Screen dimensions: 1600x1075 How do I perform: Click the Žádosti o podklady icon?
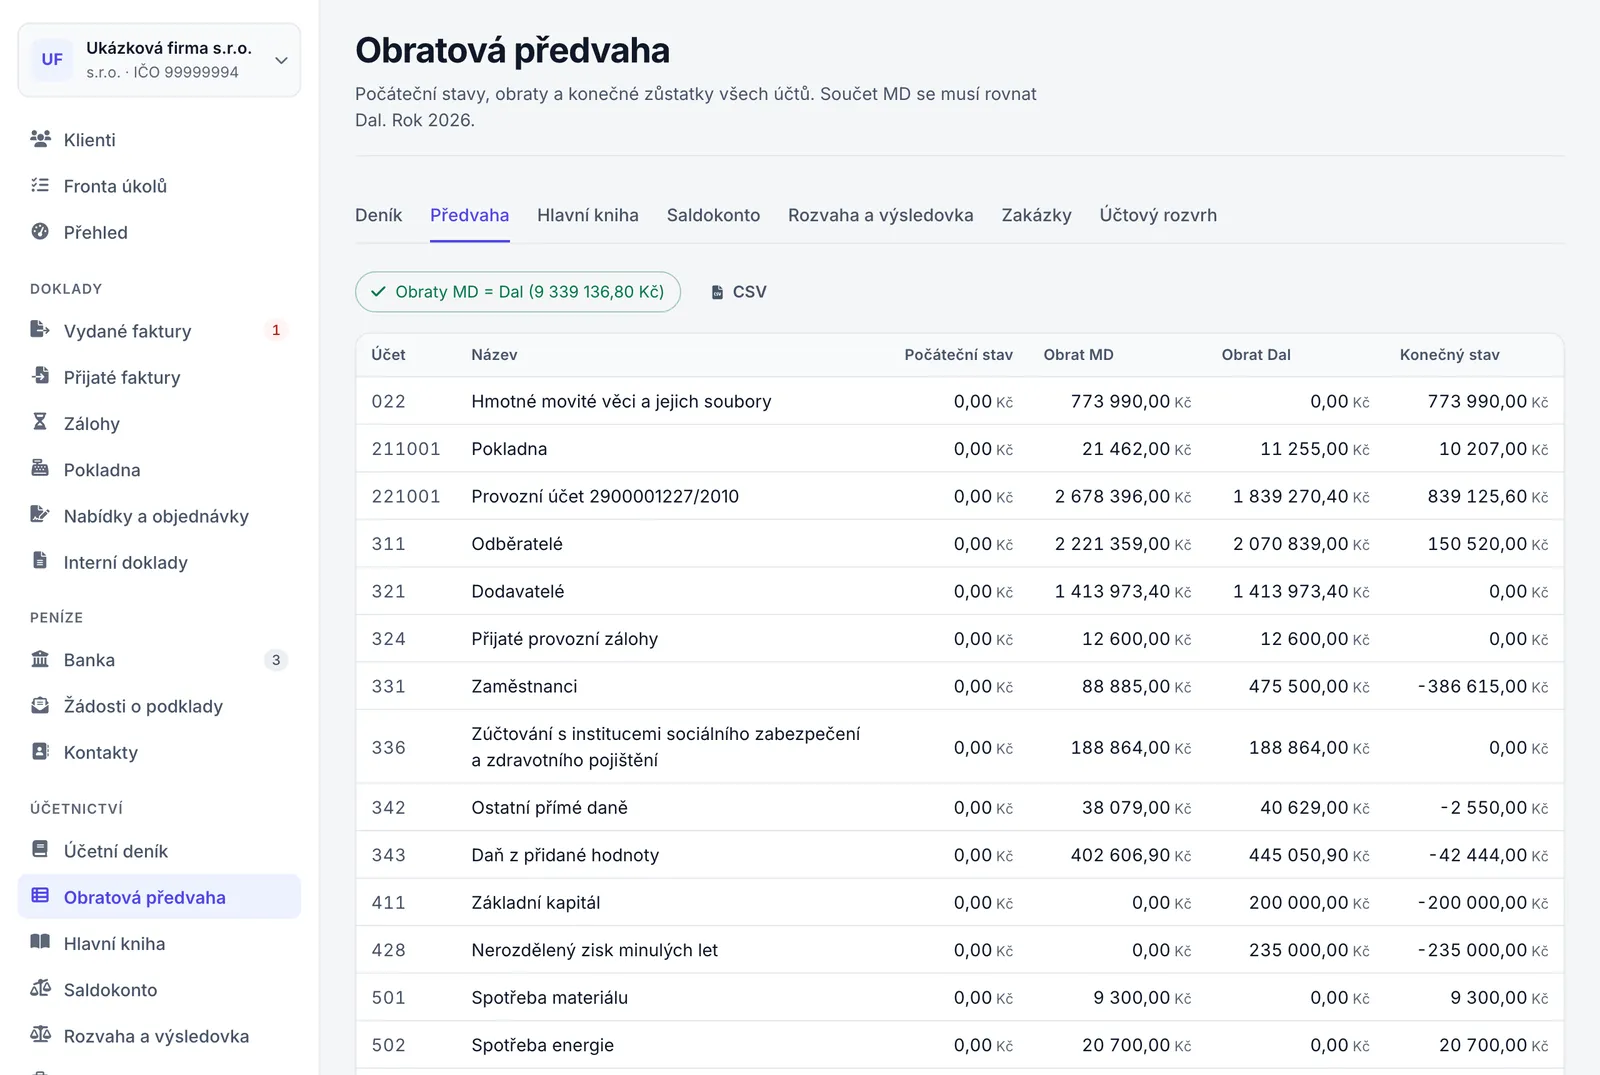coord(40,705)
